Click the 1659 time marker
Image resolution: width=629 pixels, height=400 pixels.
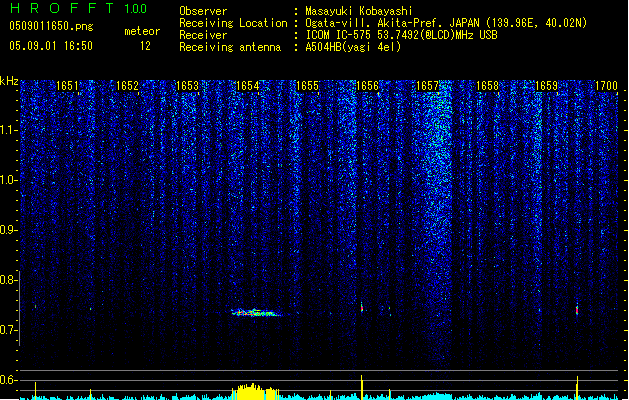(547, 85)
